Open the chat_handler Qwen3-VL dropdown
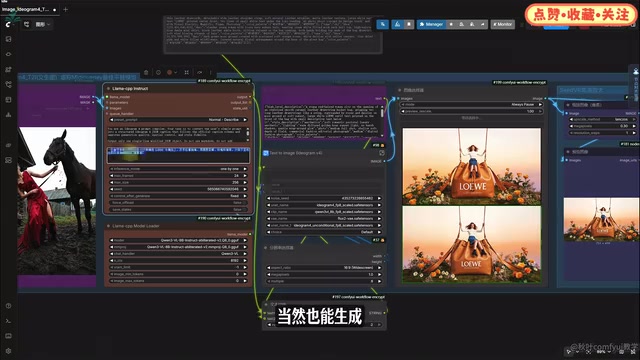640x360 pixels. pyautogui.click(x=178, y=253)
